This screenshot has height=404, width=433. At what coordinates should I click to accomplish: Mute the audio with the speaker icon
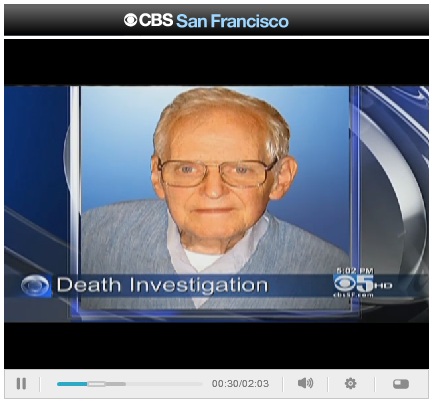pos(305,383)
